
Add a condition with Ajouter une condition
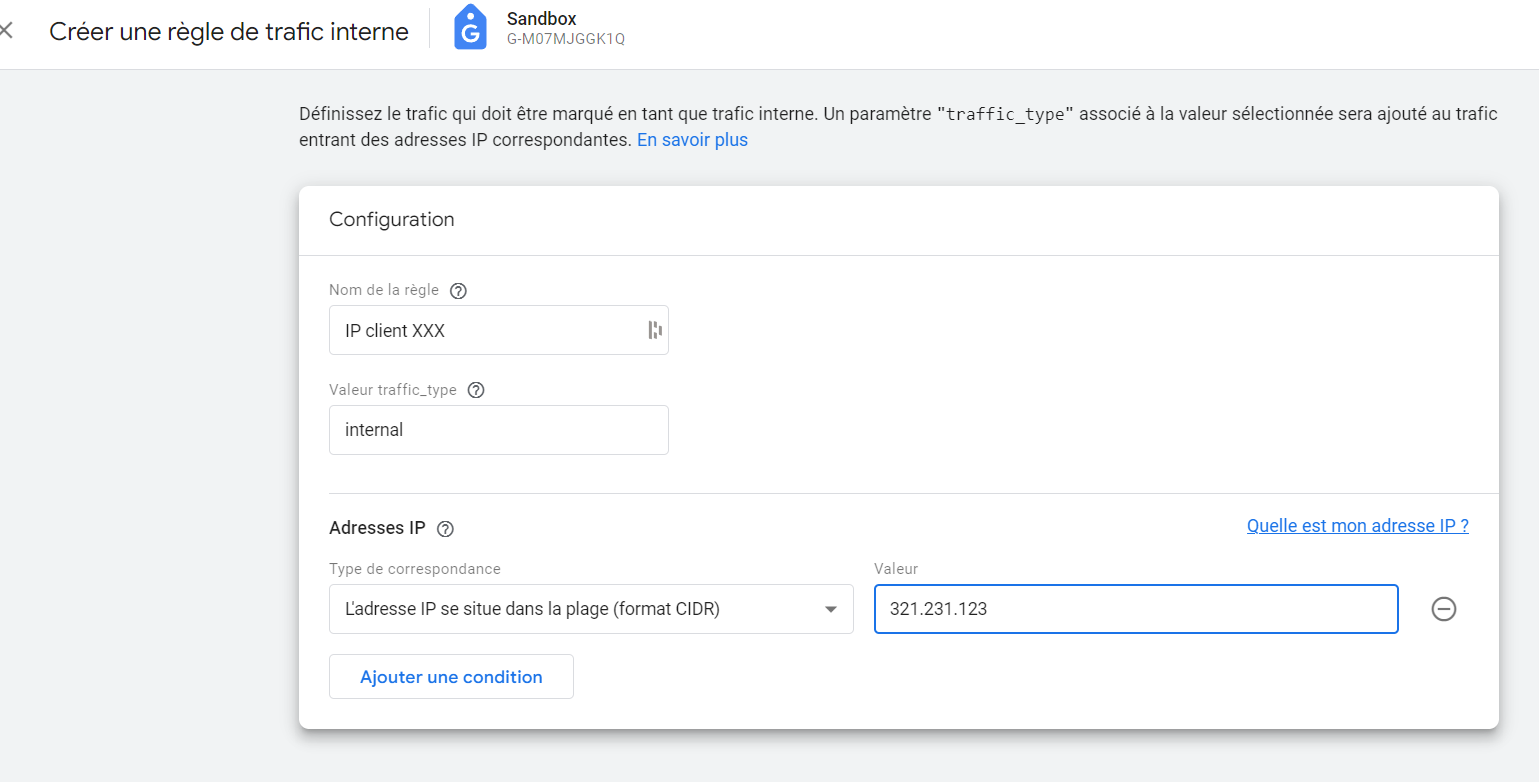451,677
